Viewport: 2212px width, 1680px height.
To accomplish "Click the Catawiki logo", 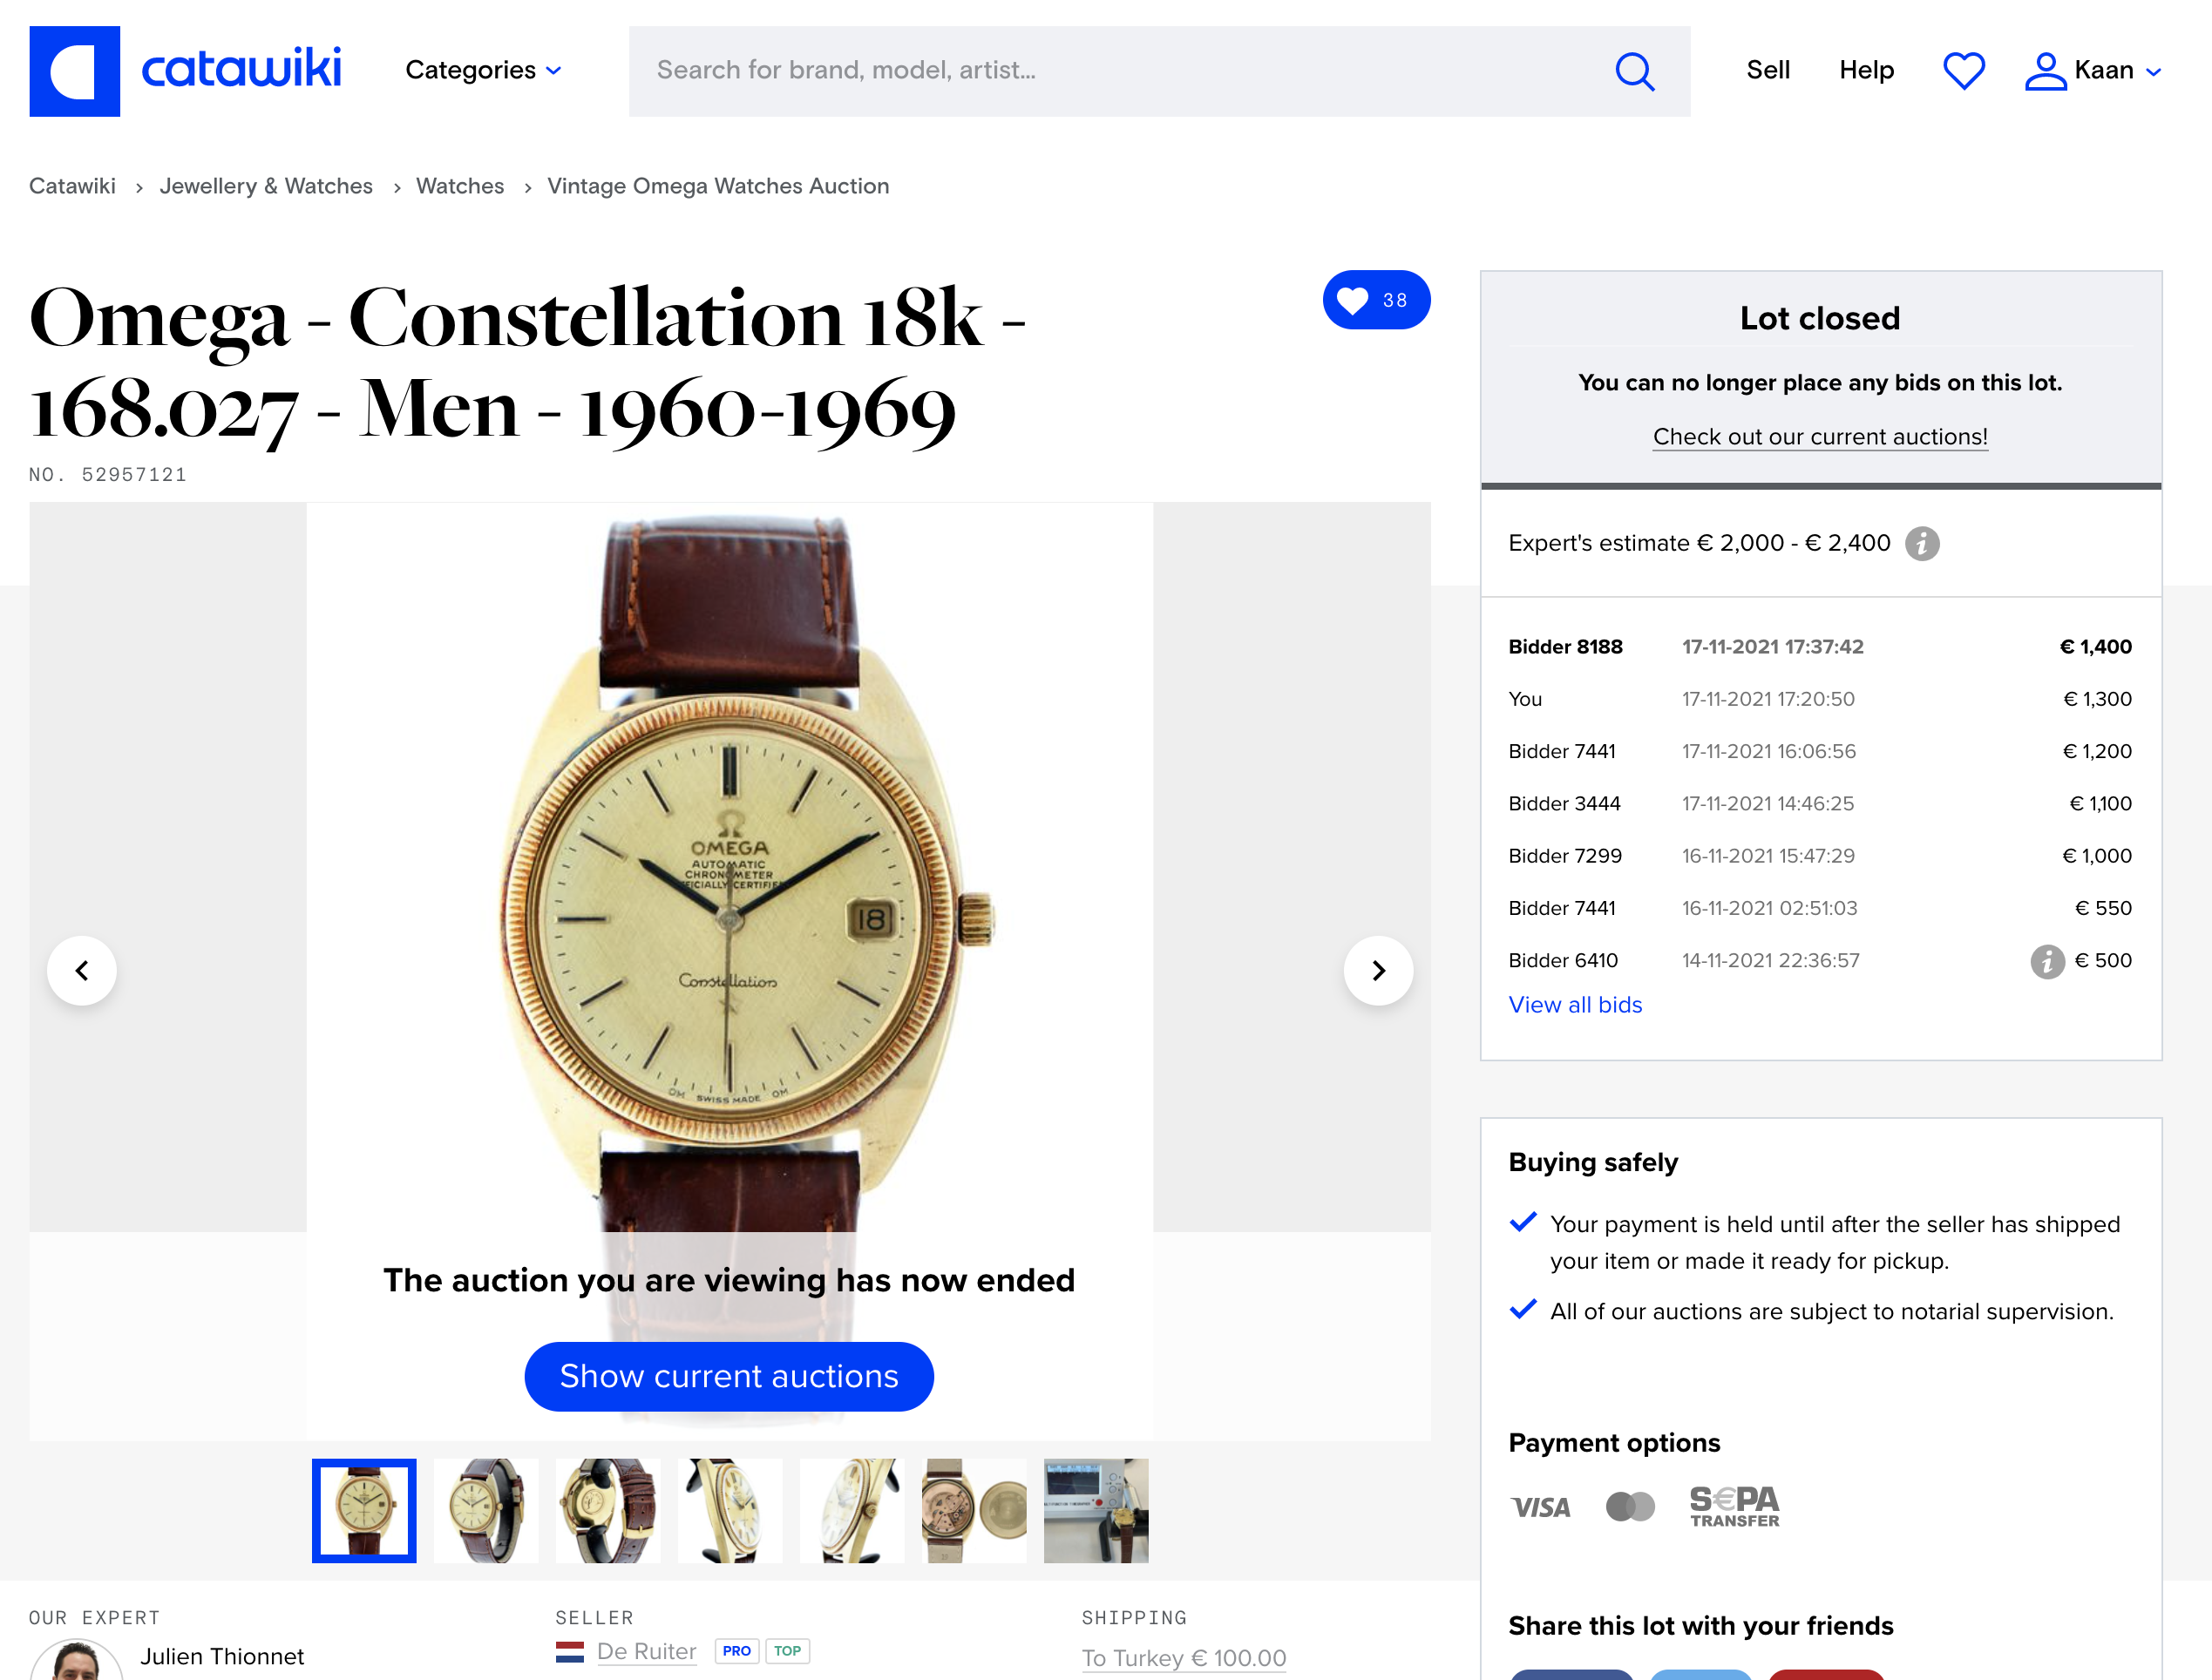I will (185, 71).
